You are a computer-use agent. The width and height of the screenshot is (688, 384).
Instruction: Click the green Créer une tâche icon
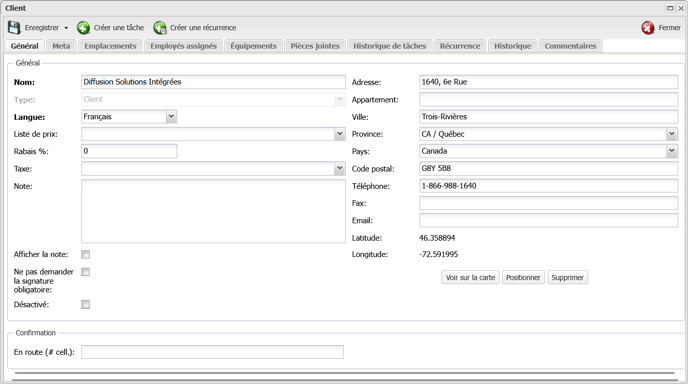pos(83,28)
